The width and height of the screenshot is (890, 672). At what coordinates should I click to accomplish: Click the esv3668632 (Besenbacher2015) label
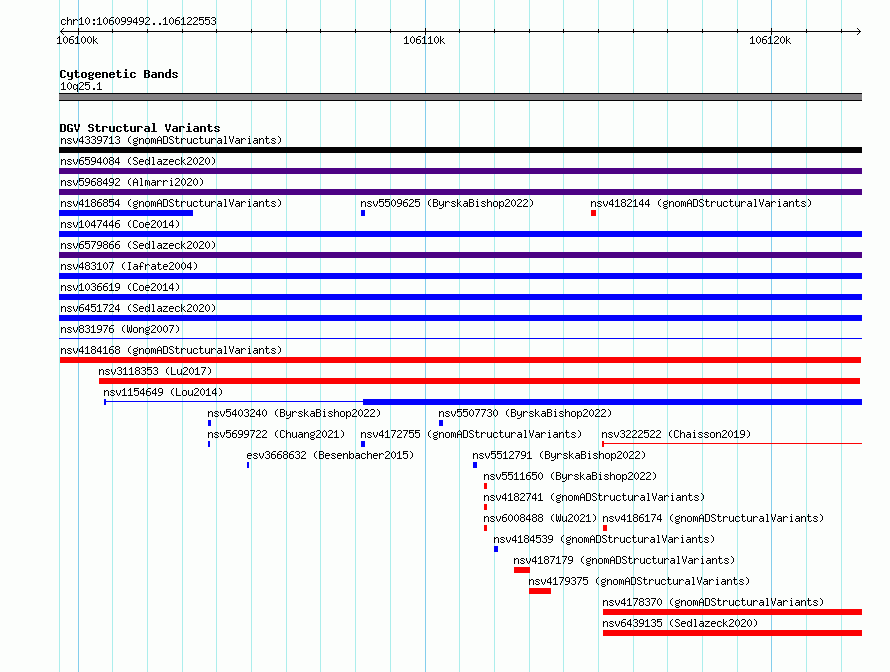point(330,455)
